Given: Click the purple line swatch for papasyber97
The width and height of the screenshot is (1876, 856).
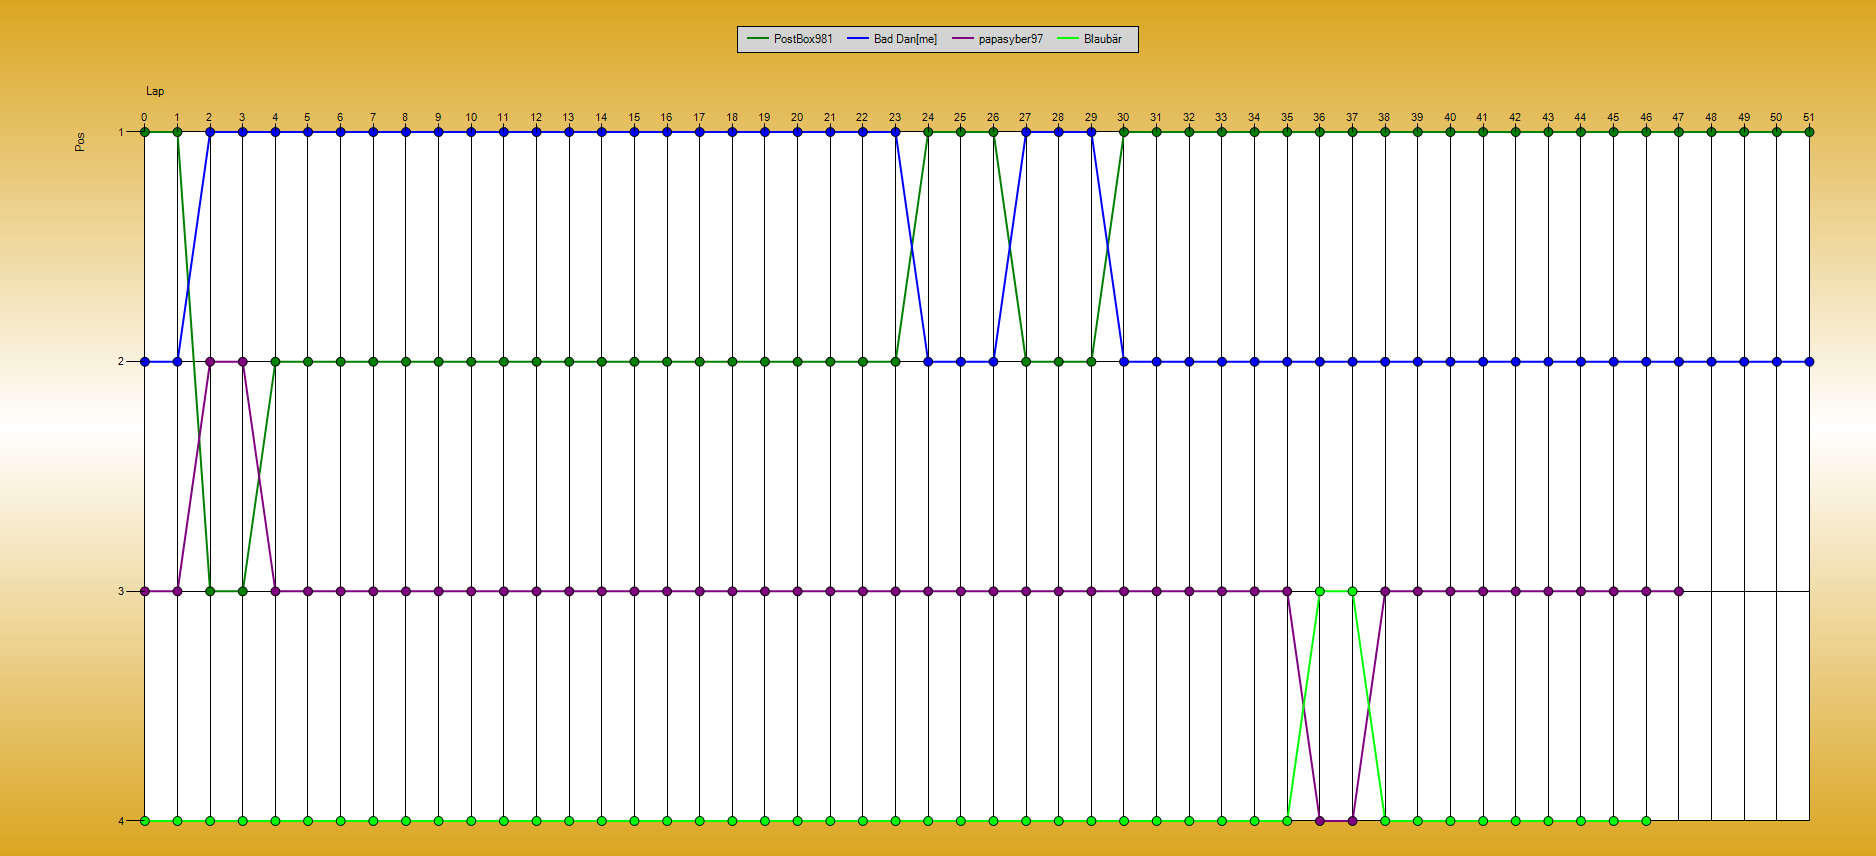Looking at the screenshot, I should pos(963,39).
